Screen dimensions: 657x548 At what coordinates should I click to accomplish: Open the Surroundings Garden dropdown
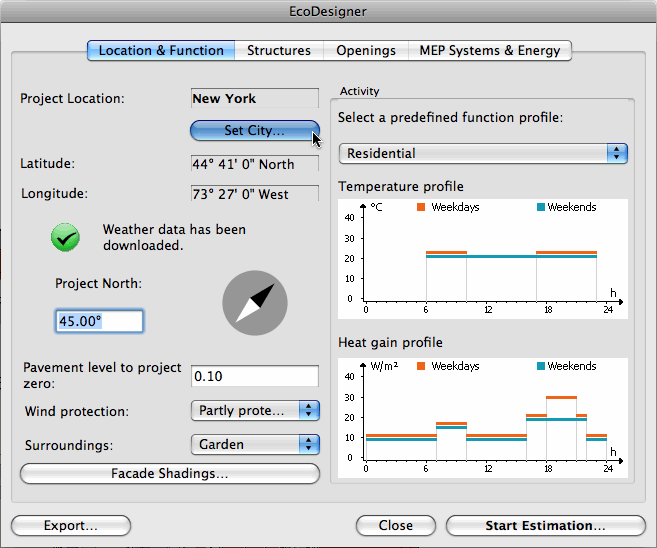[255, 445]
